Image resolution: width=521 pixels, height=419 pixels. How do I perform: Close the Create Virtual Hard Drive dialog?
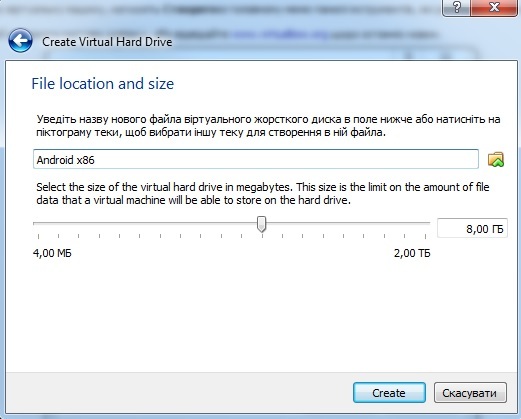coord(494,7)
